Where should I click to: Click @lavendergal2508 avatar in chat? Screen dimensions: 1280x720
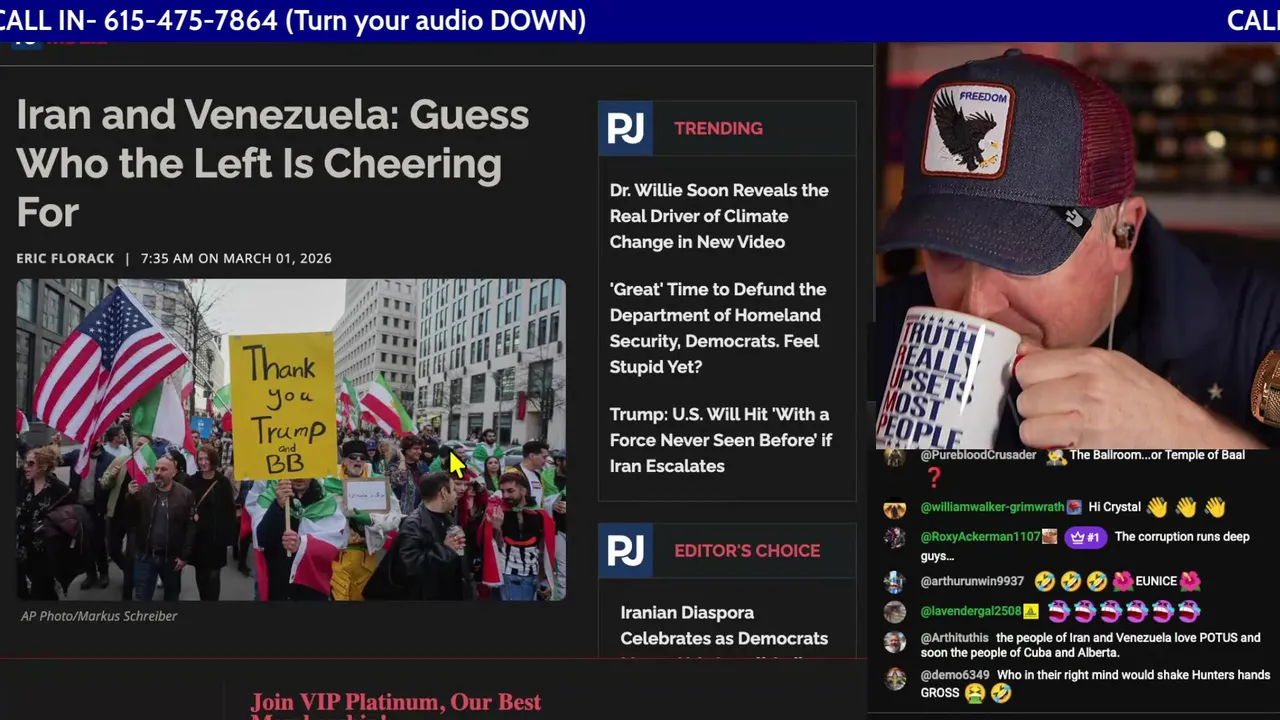895,612
